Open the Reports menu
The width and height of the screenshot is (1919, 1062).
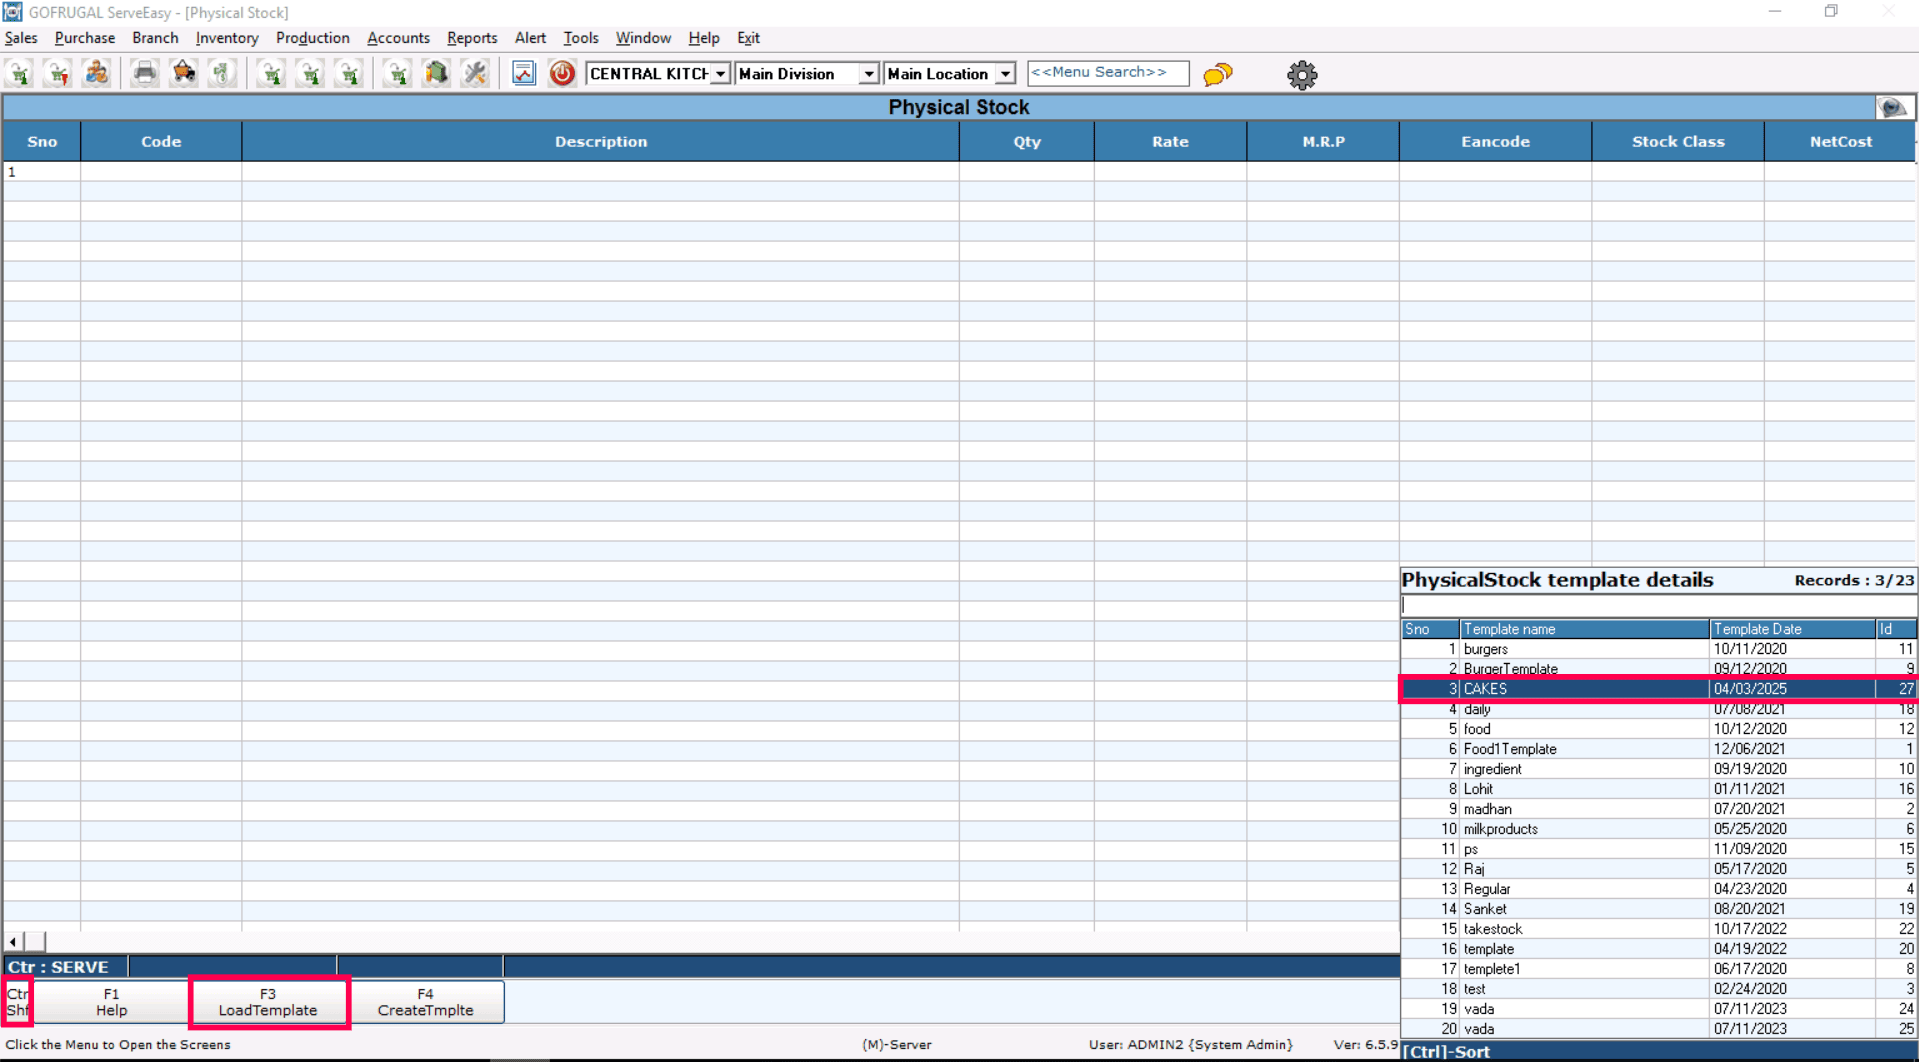[471, 38]
